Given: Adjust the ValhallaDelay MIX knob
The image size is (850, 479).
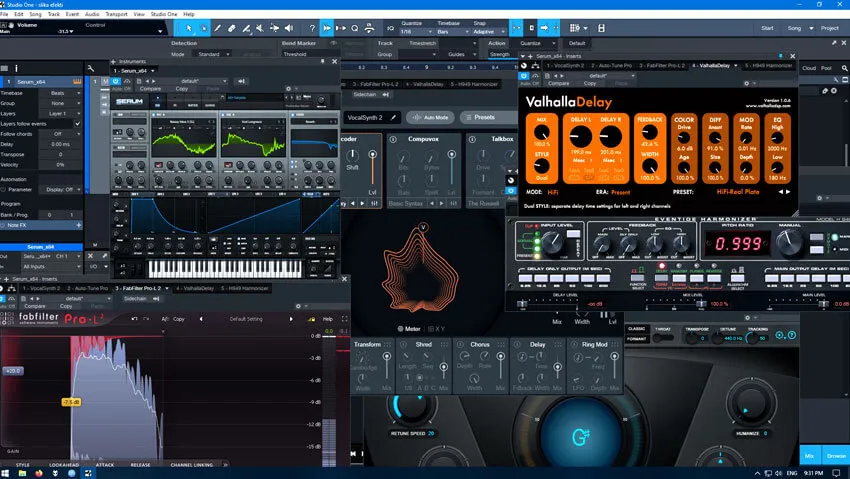Looking at the screenshot, I should 542,133.
